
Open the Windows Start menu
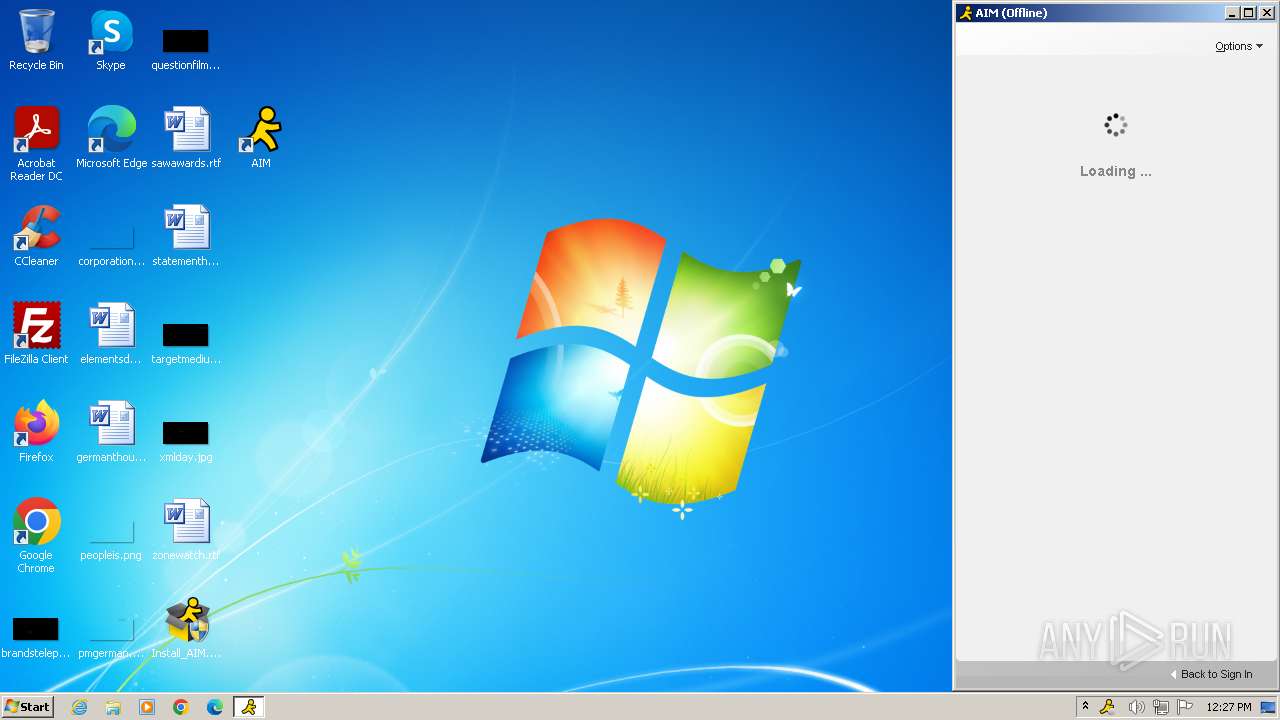[28, 707]
